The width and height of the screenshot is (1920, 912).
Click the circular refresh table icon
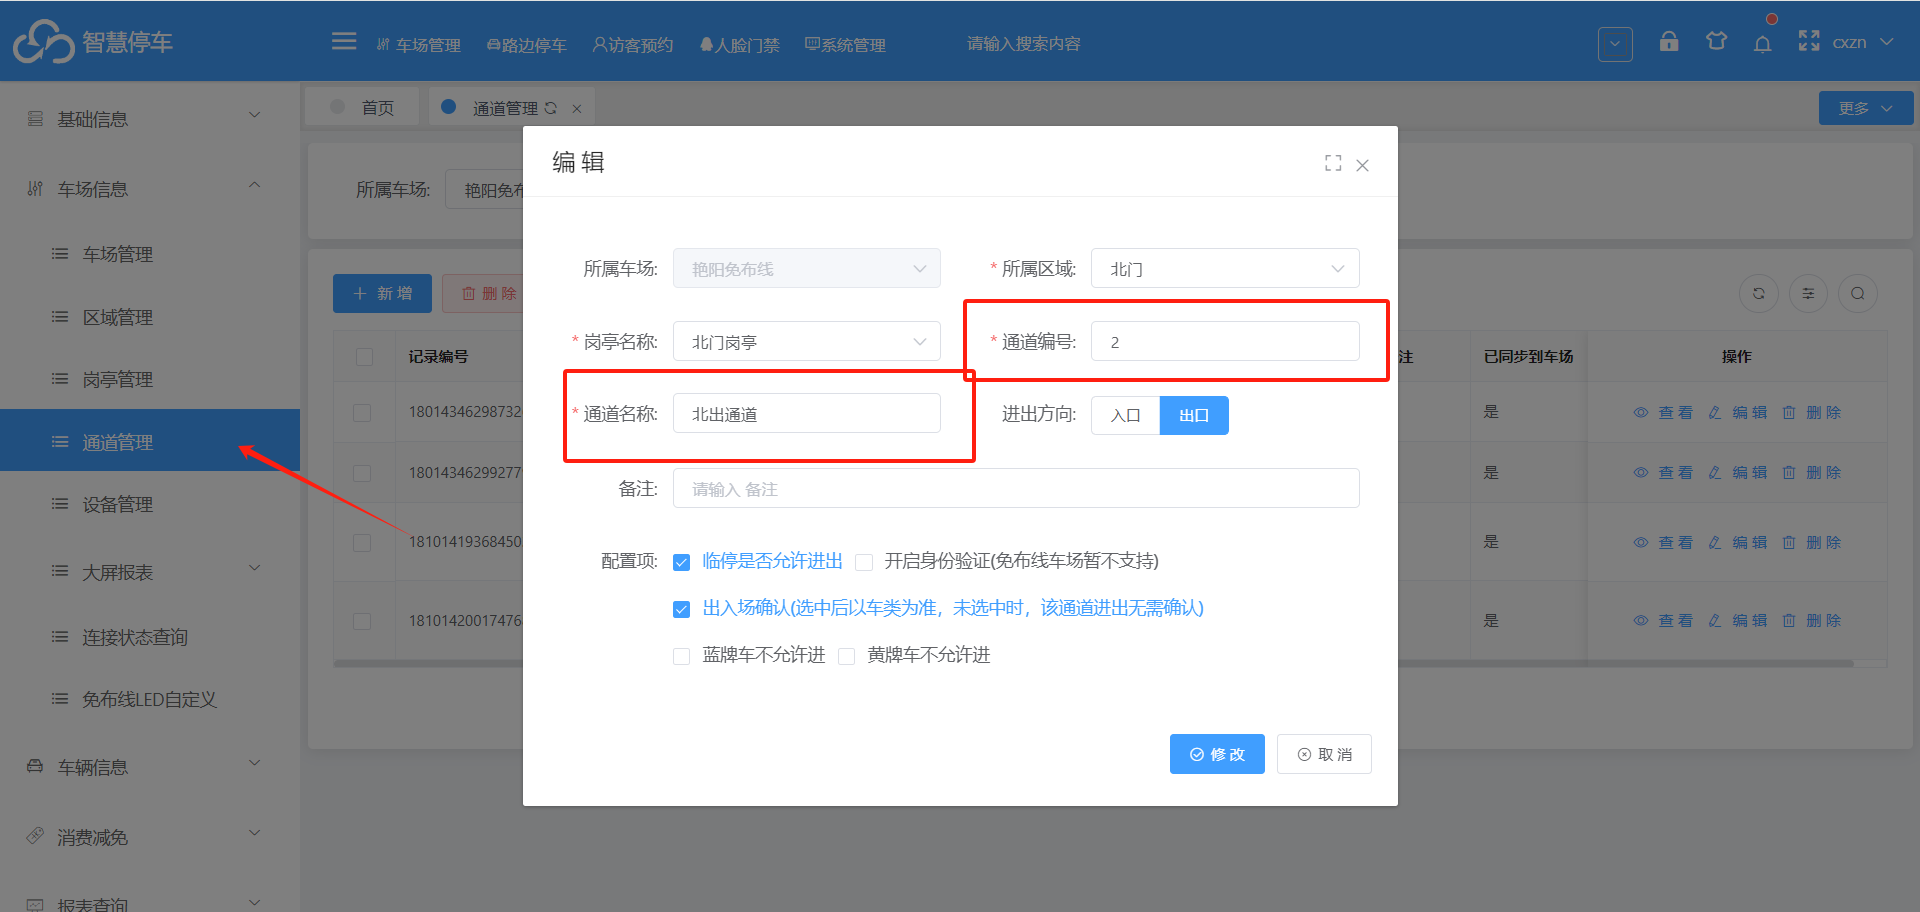(x=1758, y=293)
